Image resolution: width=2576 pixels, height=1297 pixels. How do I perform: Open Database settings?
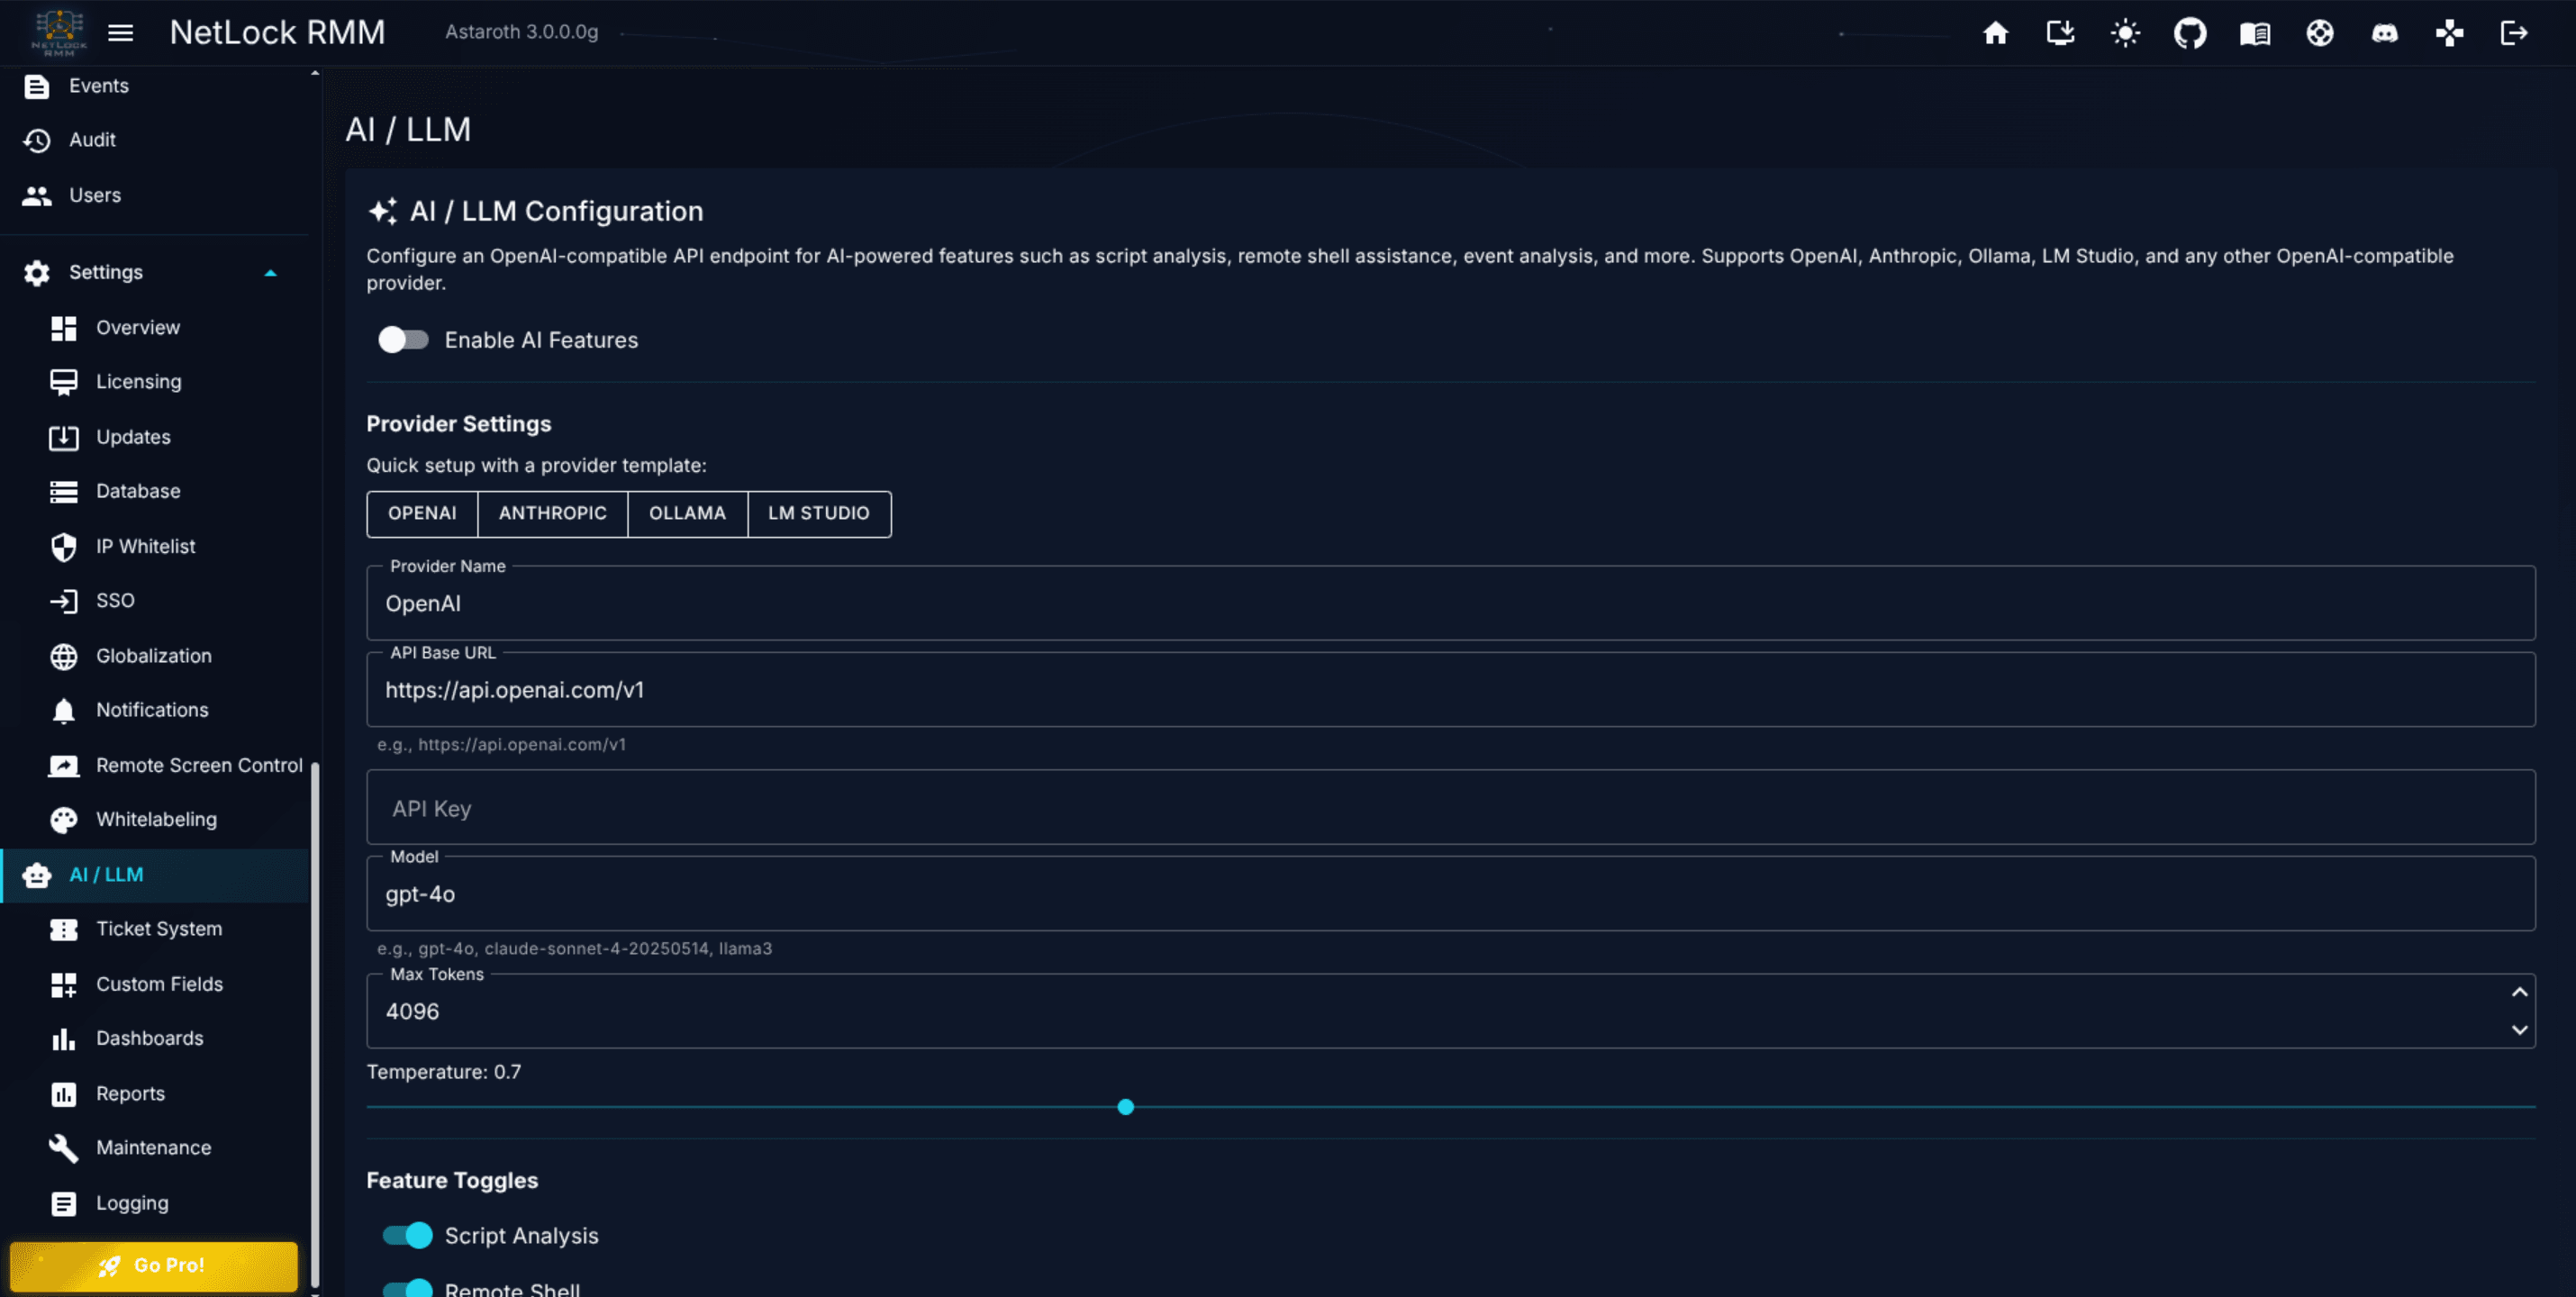pyautogui.click(x=155, y=491)
